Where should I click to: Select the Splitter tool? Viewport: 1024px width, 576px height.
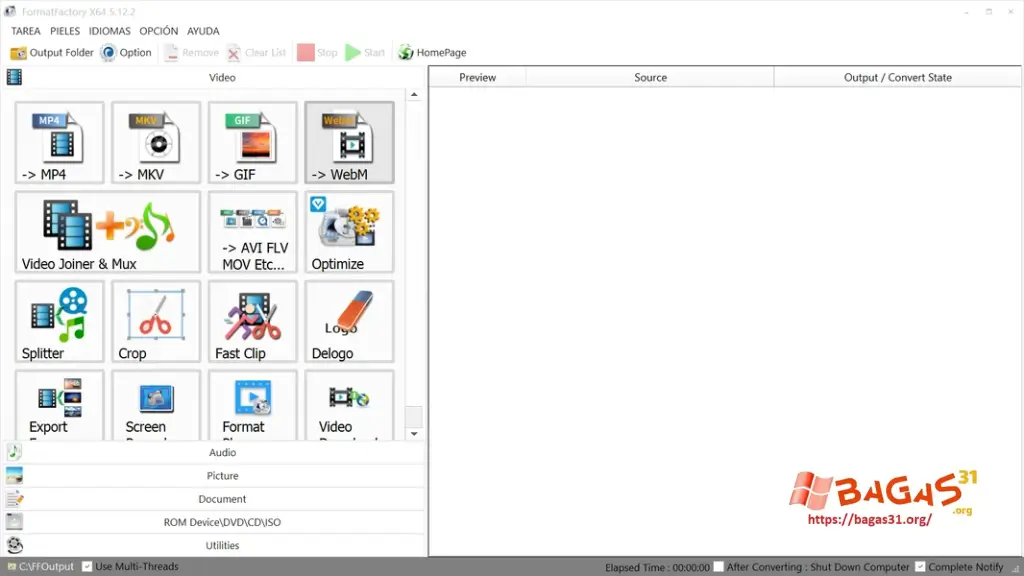click(x=58, y=320)
